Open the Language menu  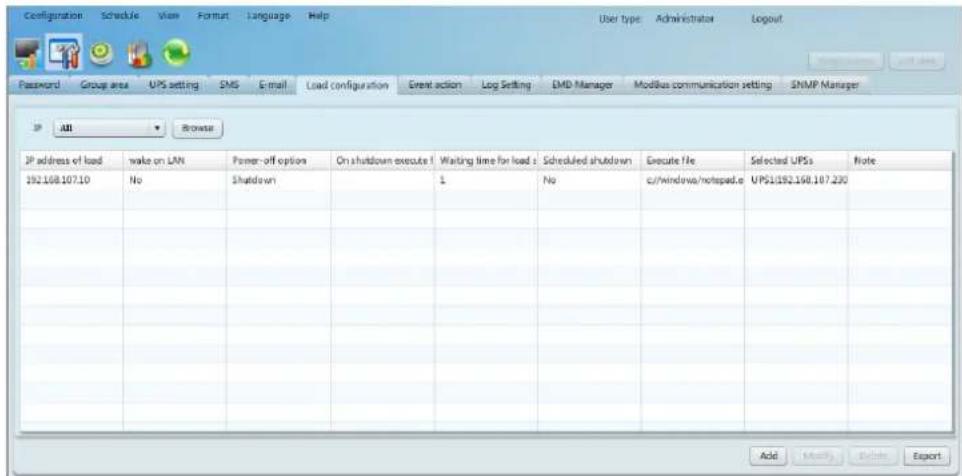tap(269, 14)
